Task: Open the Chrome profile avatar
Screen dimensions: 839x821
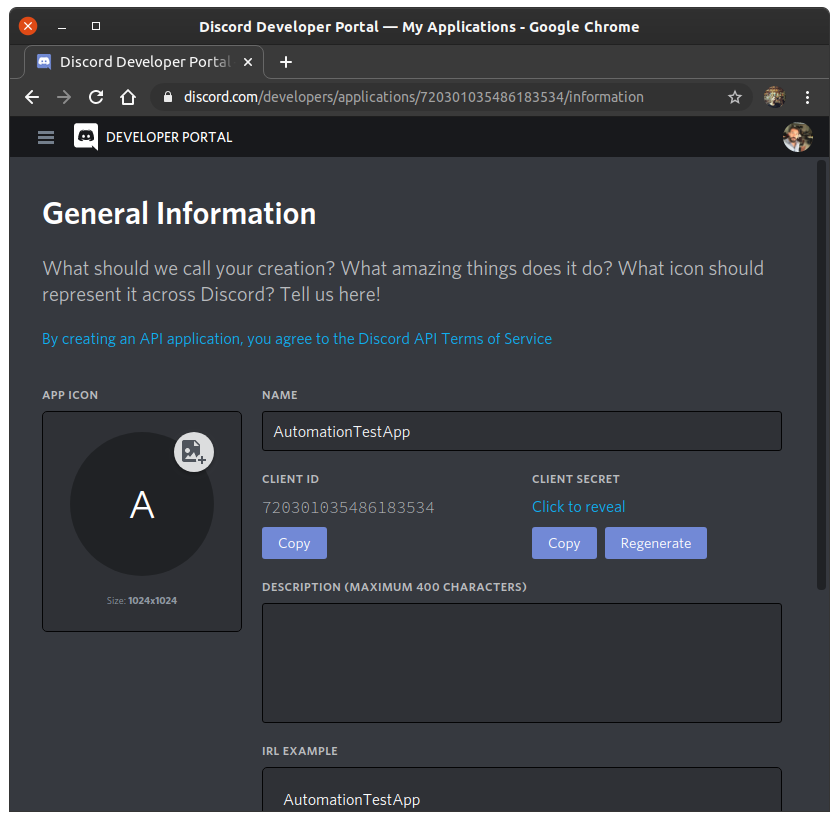Action: pos(774,97)
